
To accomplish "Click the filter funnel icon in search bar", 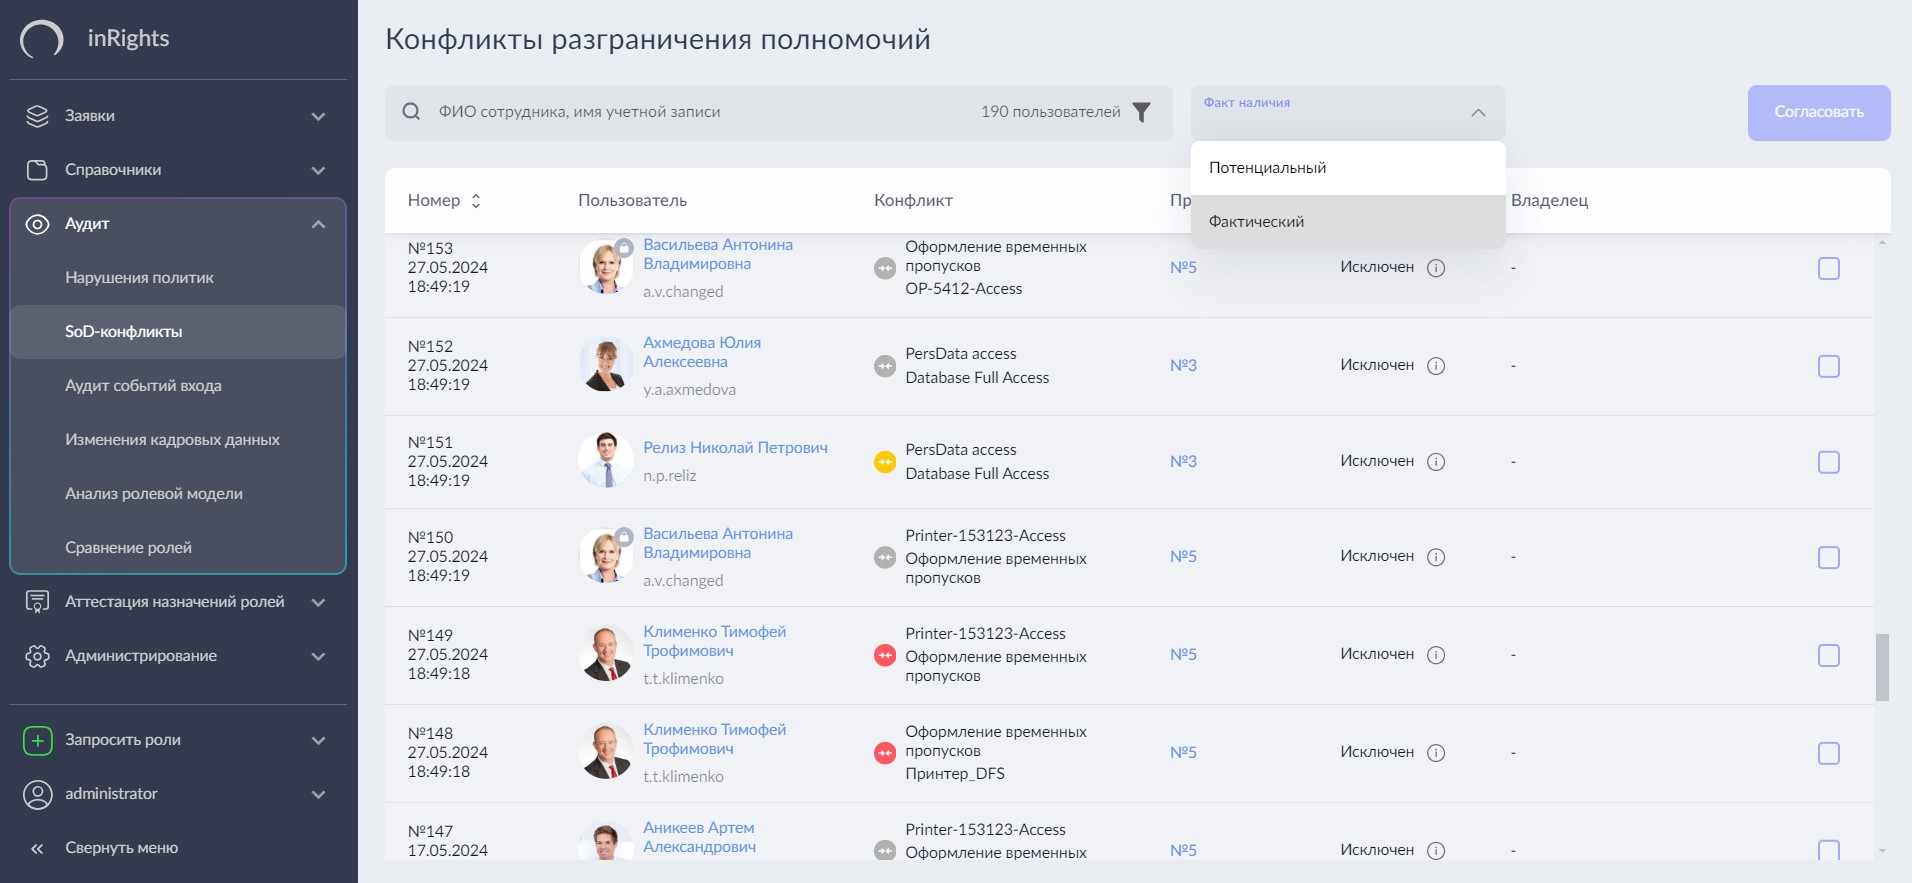I will [x=1141, y=112].
